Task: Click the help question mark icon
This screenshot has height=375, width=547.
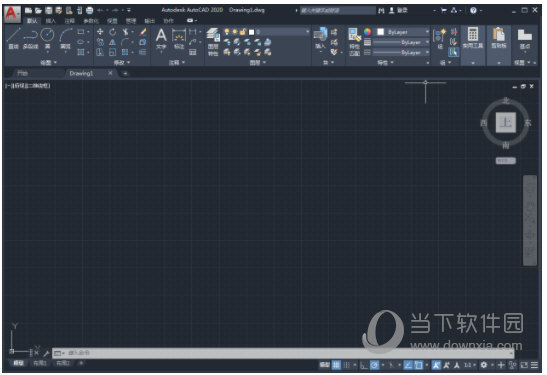Action: [x=473, y=10]
